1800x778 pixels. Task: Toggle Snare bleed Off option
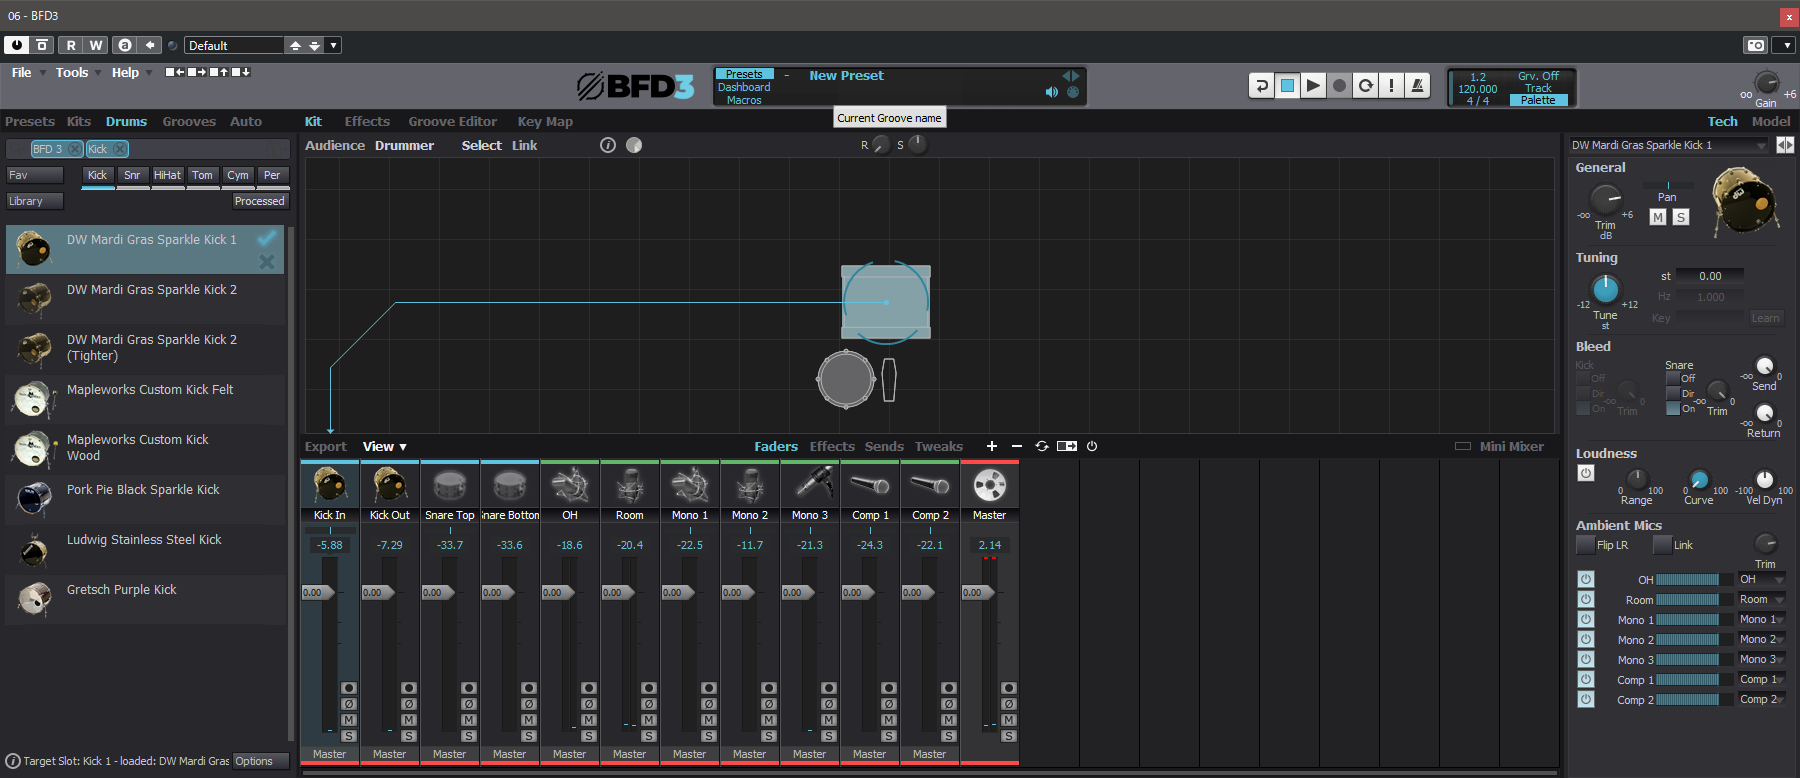pyautogui.click(x=1673, y=379)
